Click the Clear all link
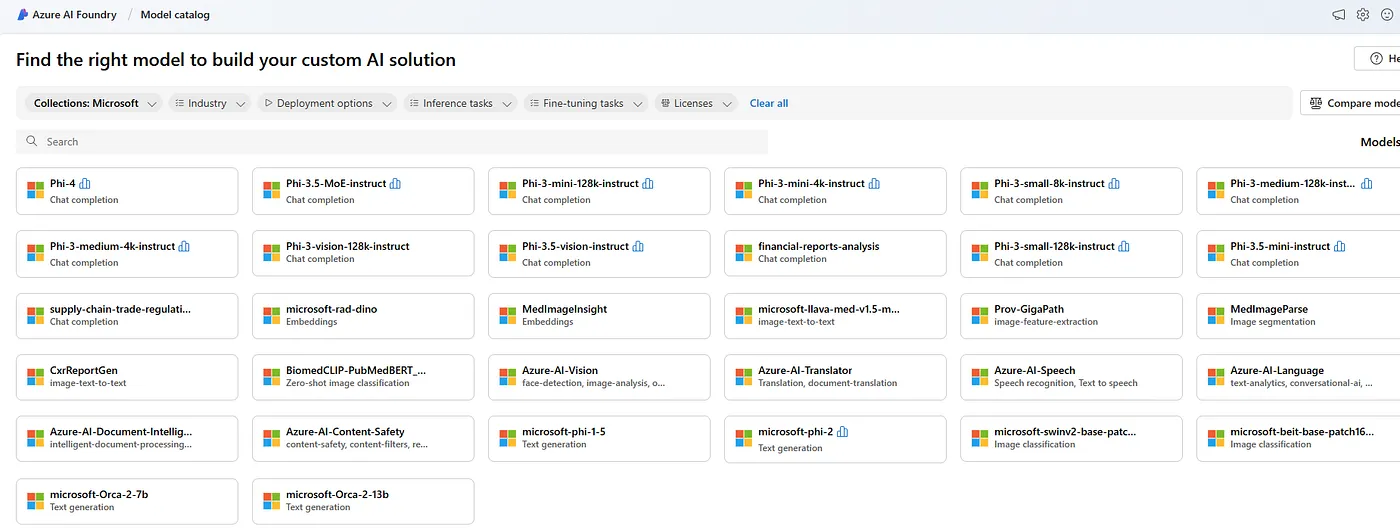1400x530 pixels. click(769, 103)
